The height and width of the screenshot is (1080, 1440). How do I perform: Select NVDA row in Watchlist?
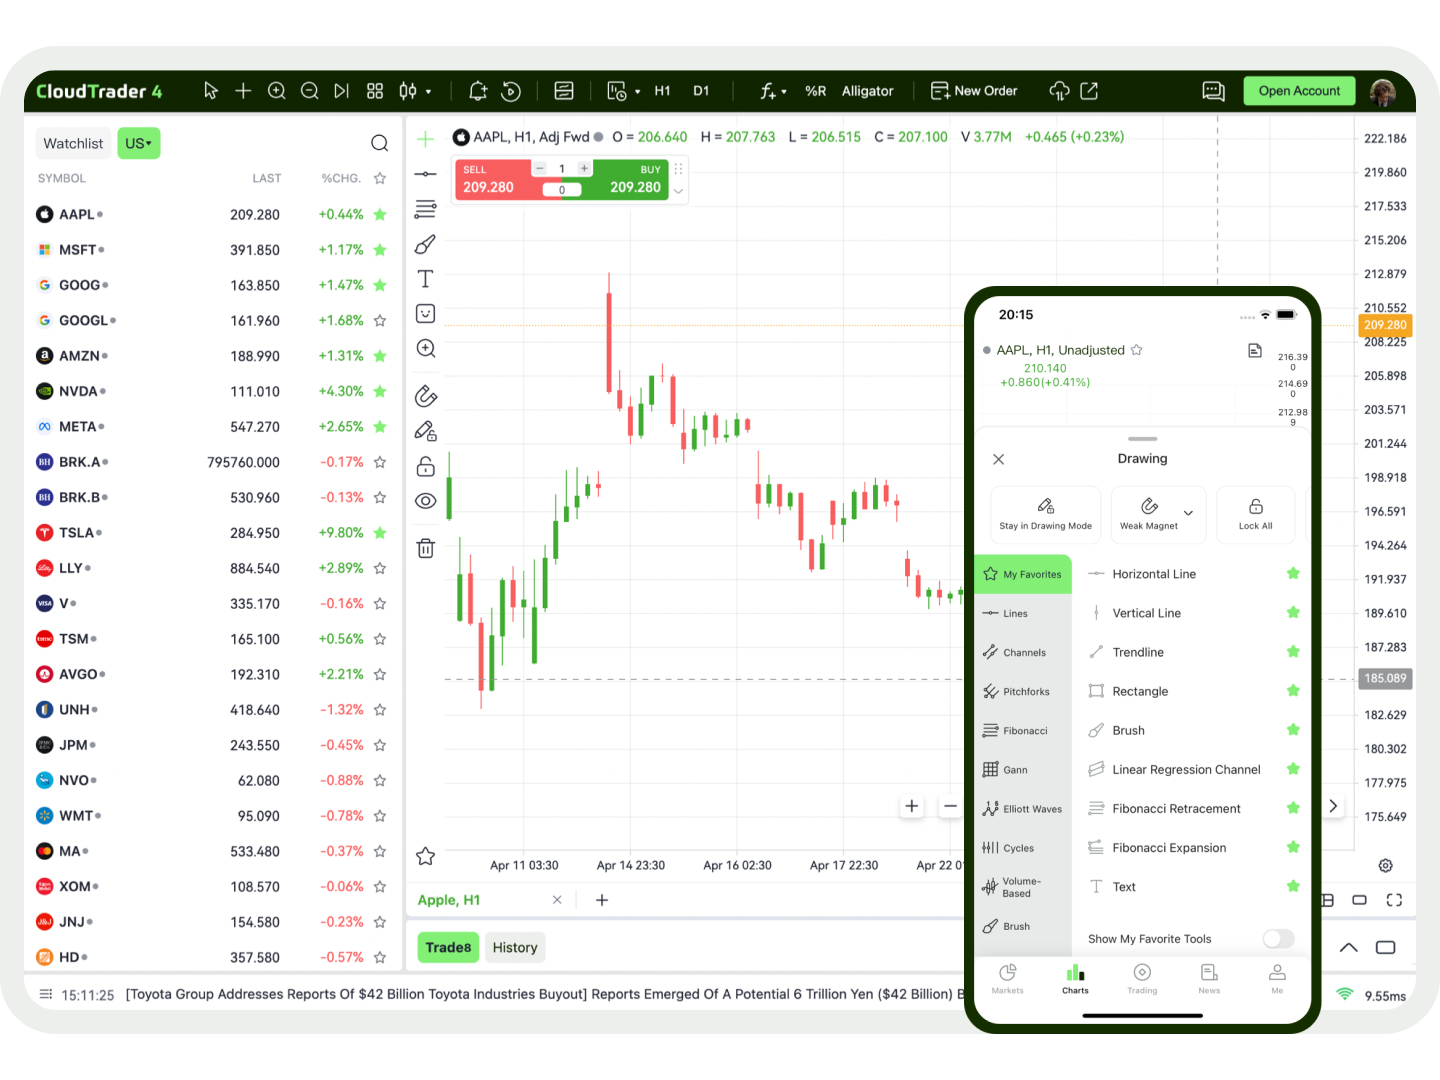pyautogui.click(x=212, y=391)
